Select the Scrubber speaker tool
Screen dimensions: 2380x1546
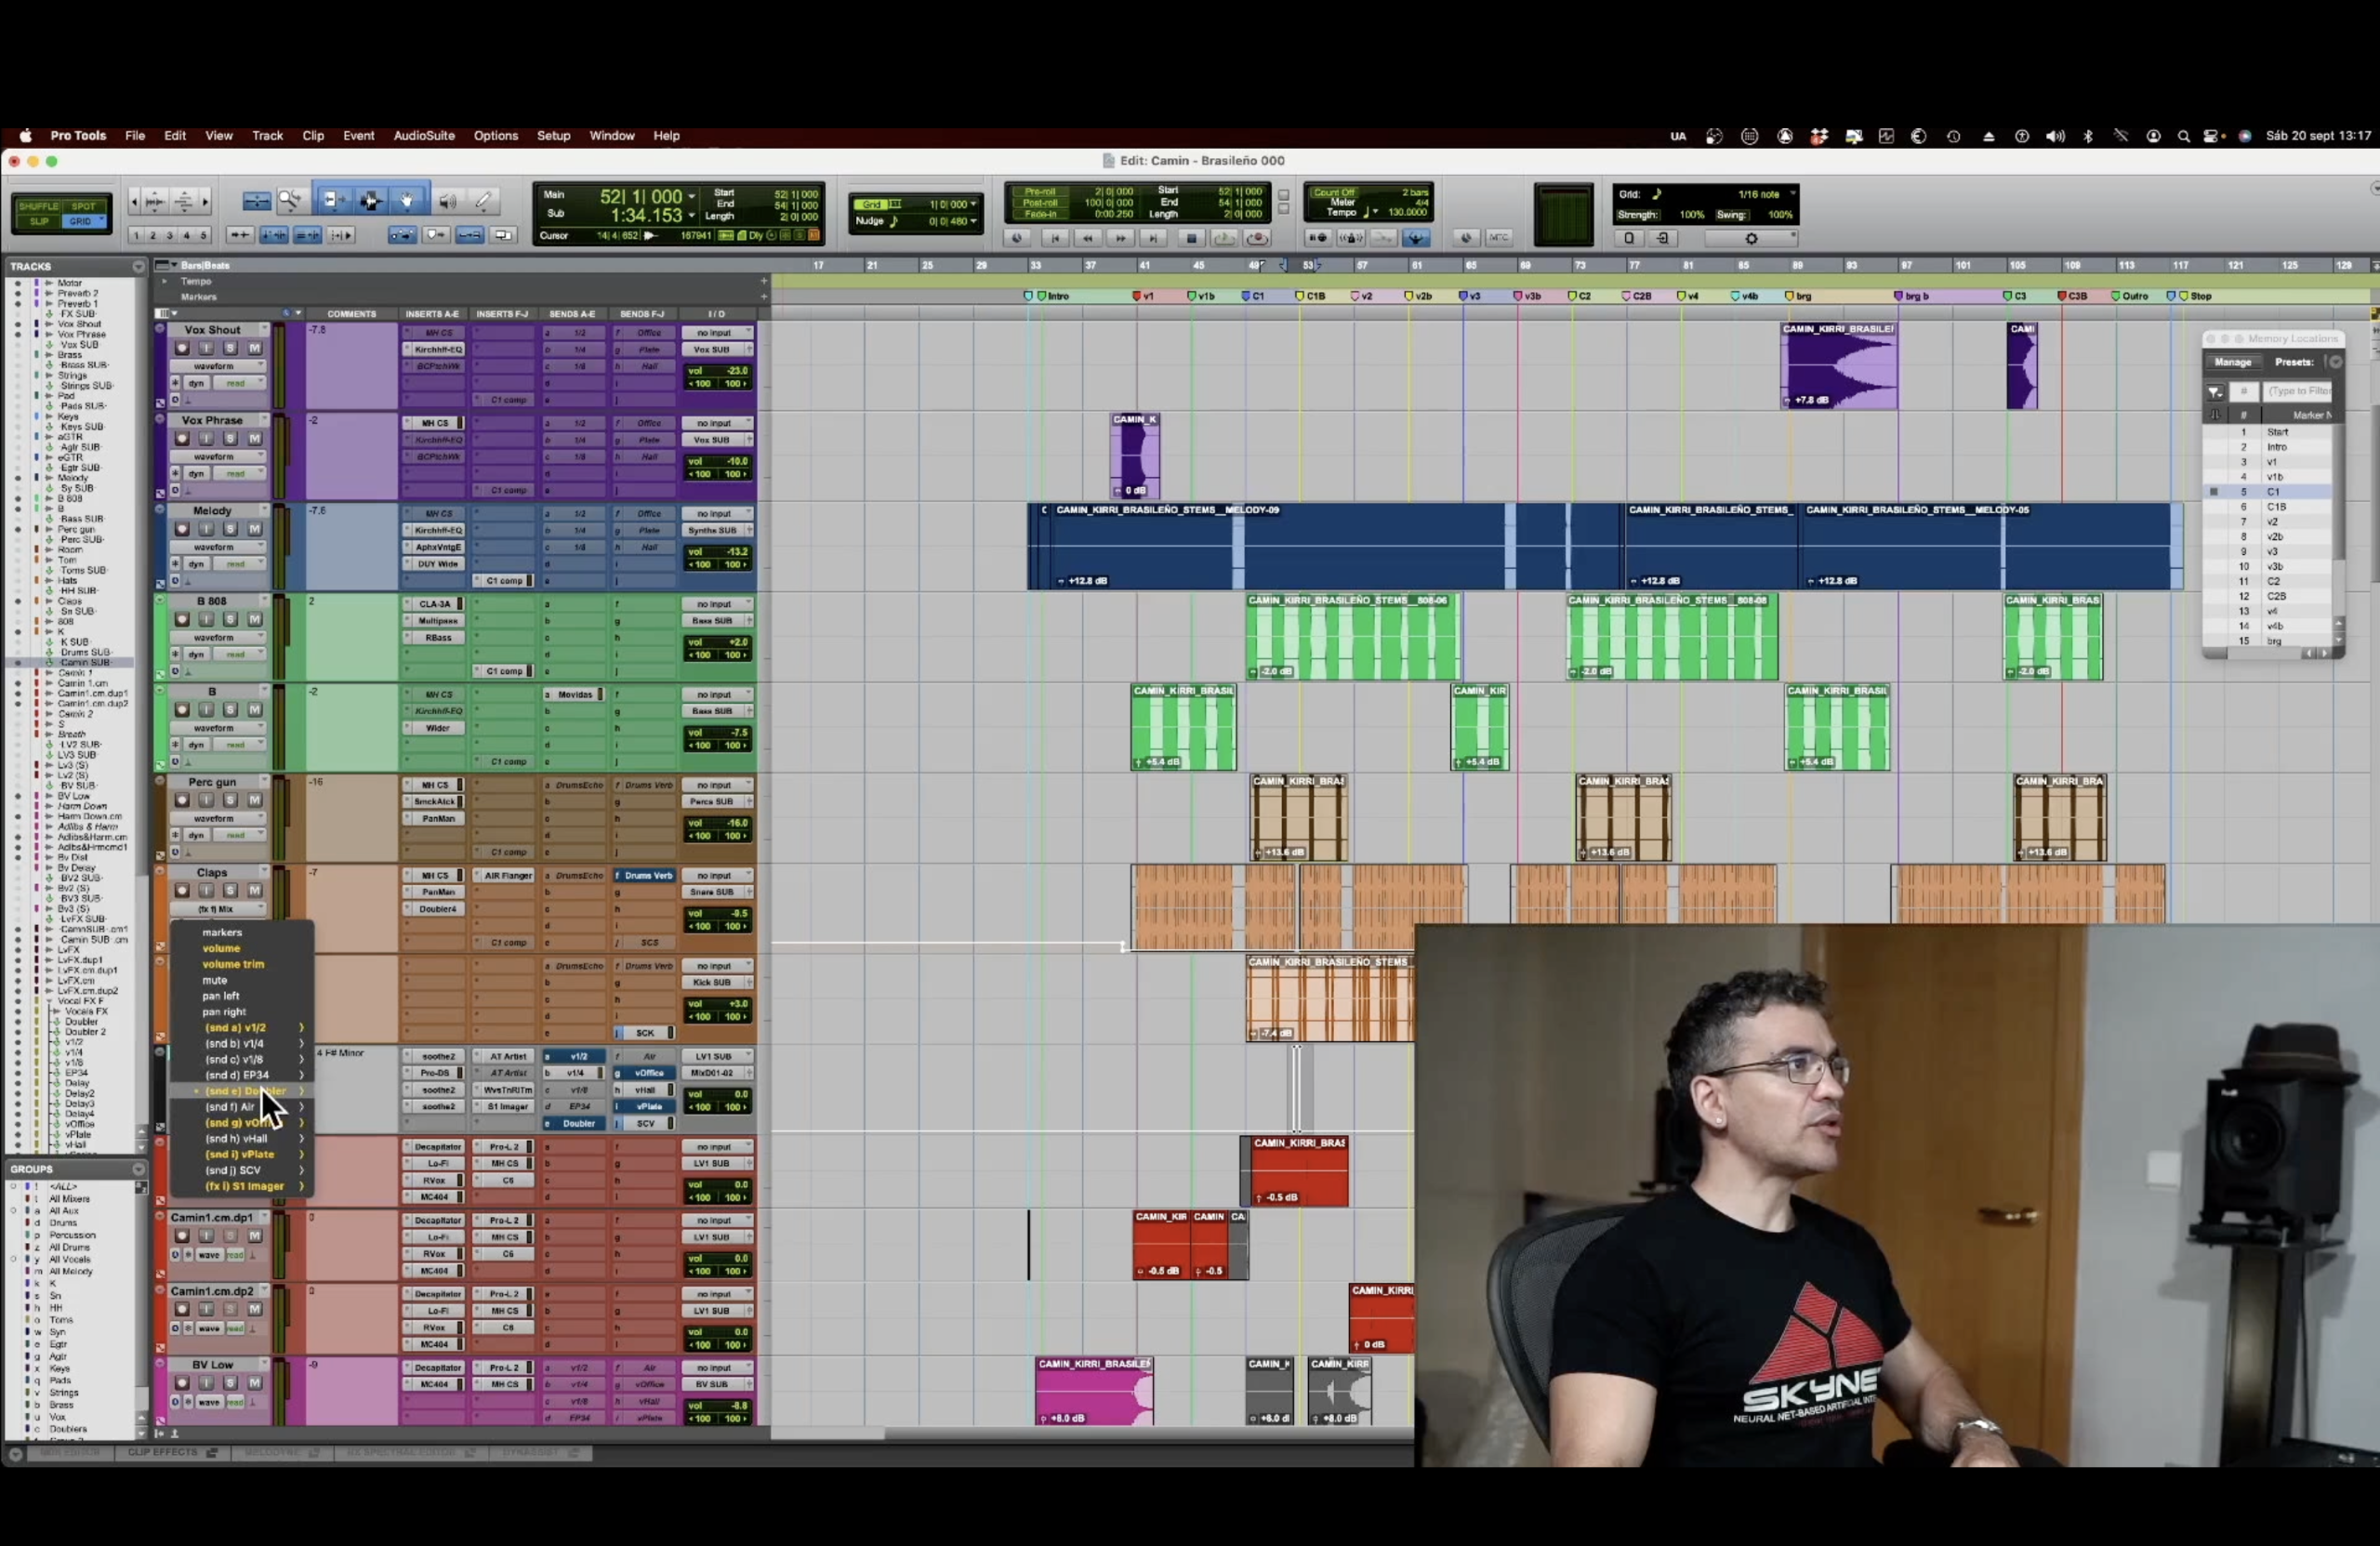tap(447, 201)
